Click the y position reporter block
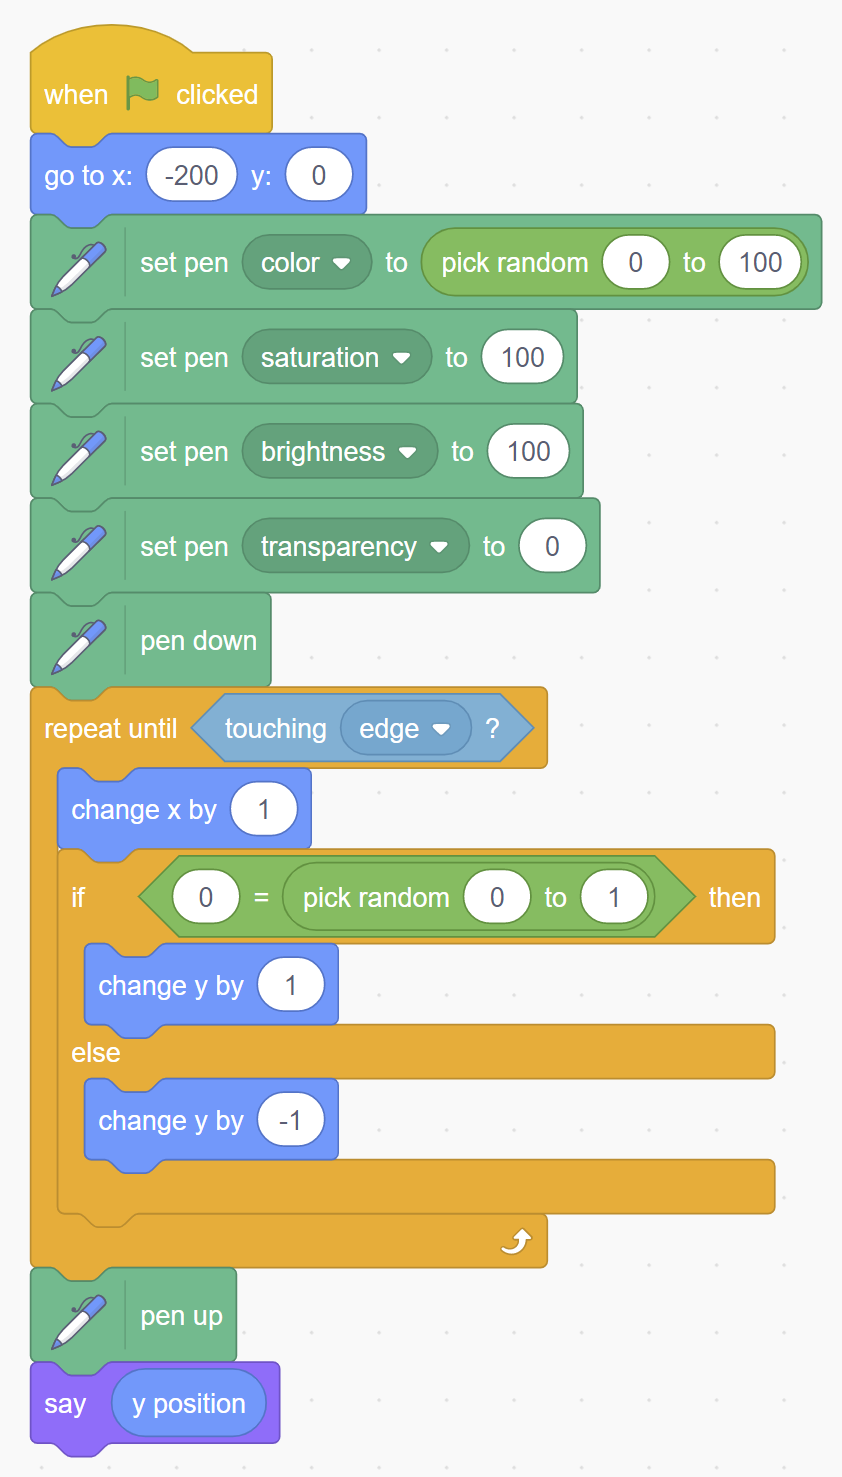Viewport: 842px width, 1477px height. click(x=189, y=1403)
